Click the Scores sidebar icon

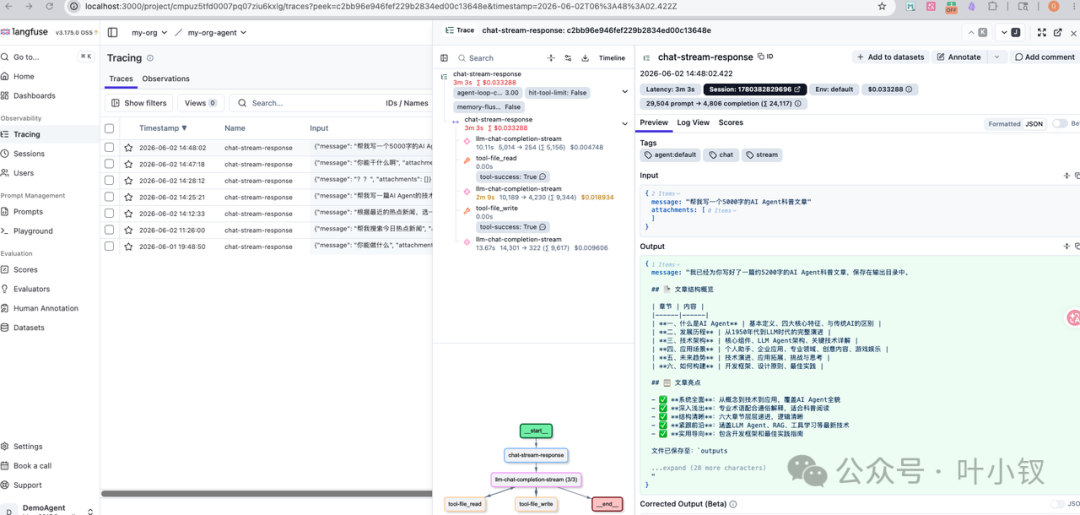[6, 270]
